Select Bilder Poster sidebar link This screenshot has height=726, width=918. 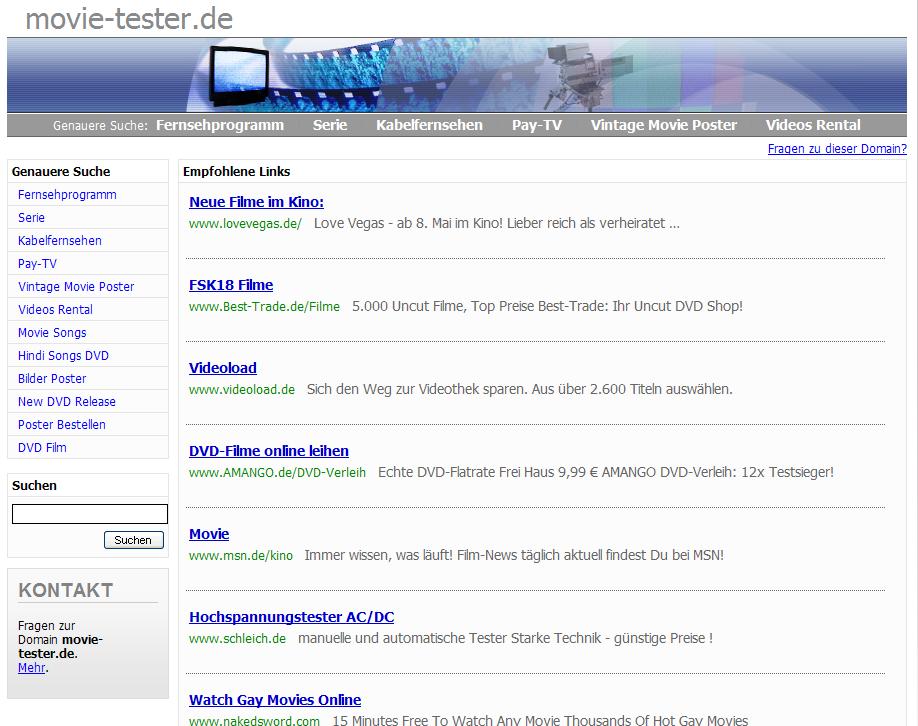(x=52, y=379)
